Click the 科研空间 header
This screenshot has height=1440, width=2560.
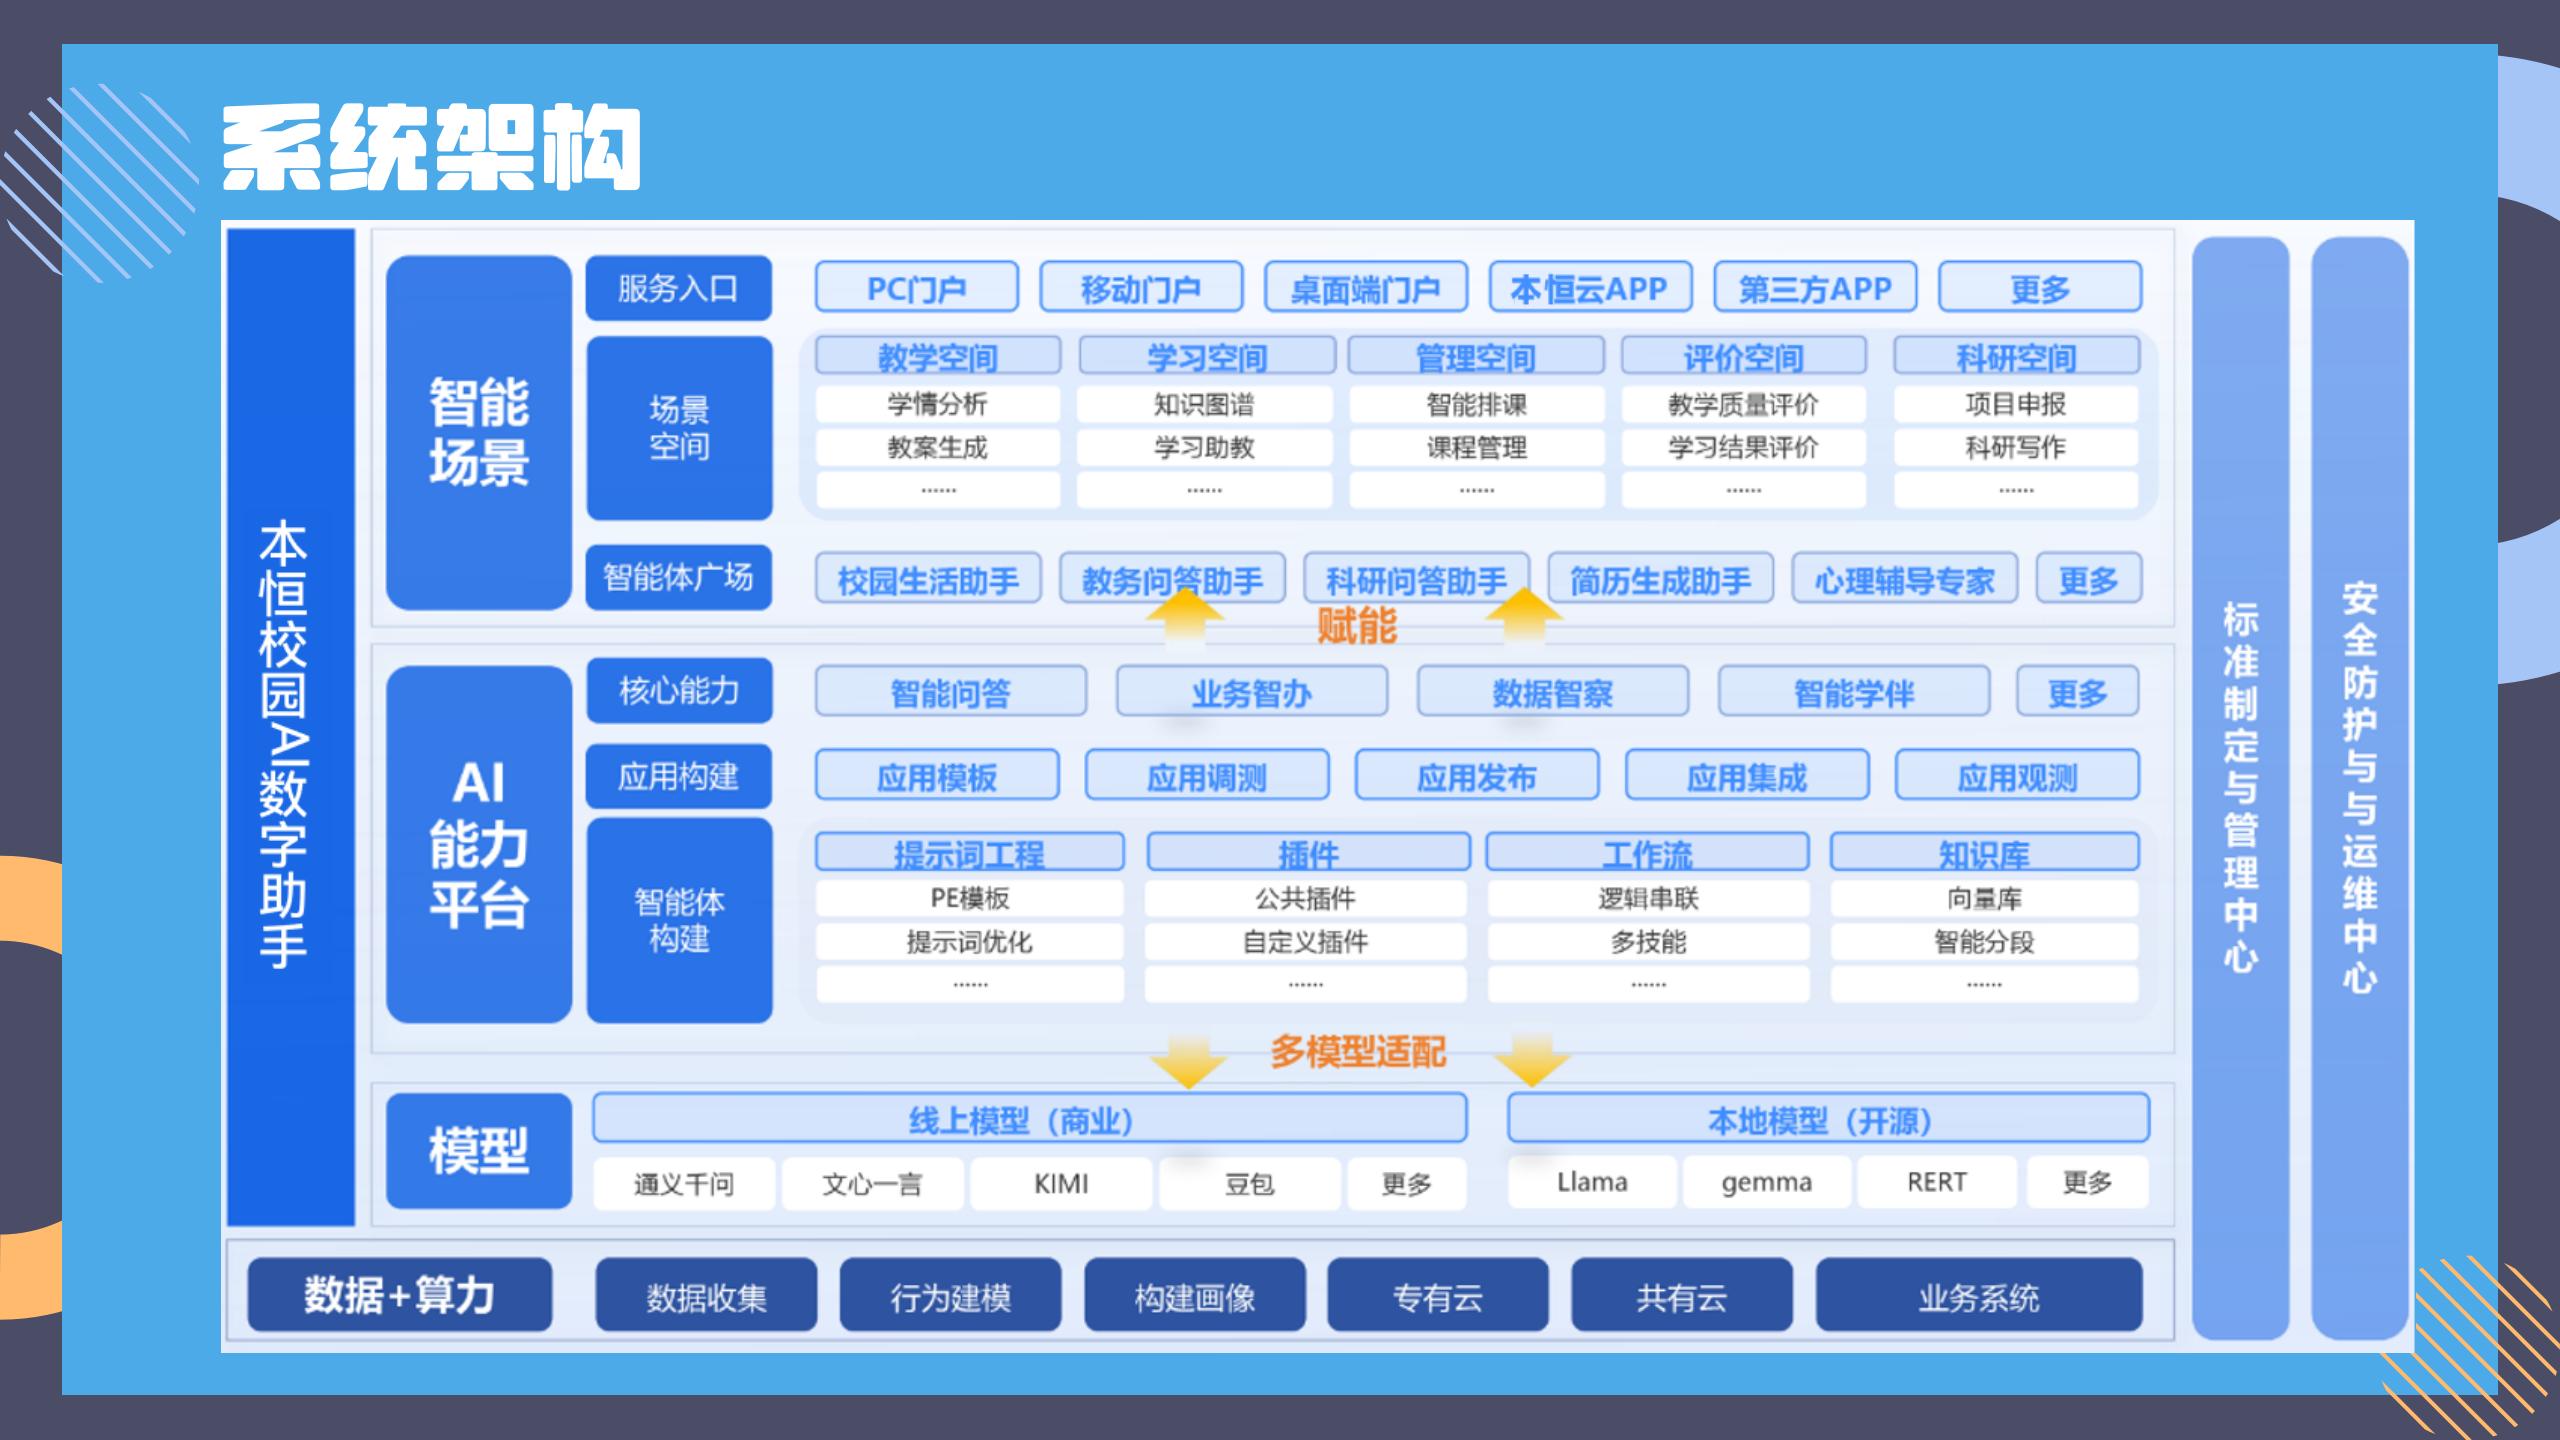pos(2016,356)
